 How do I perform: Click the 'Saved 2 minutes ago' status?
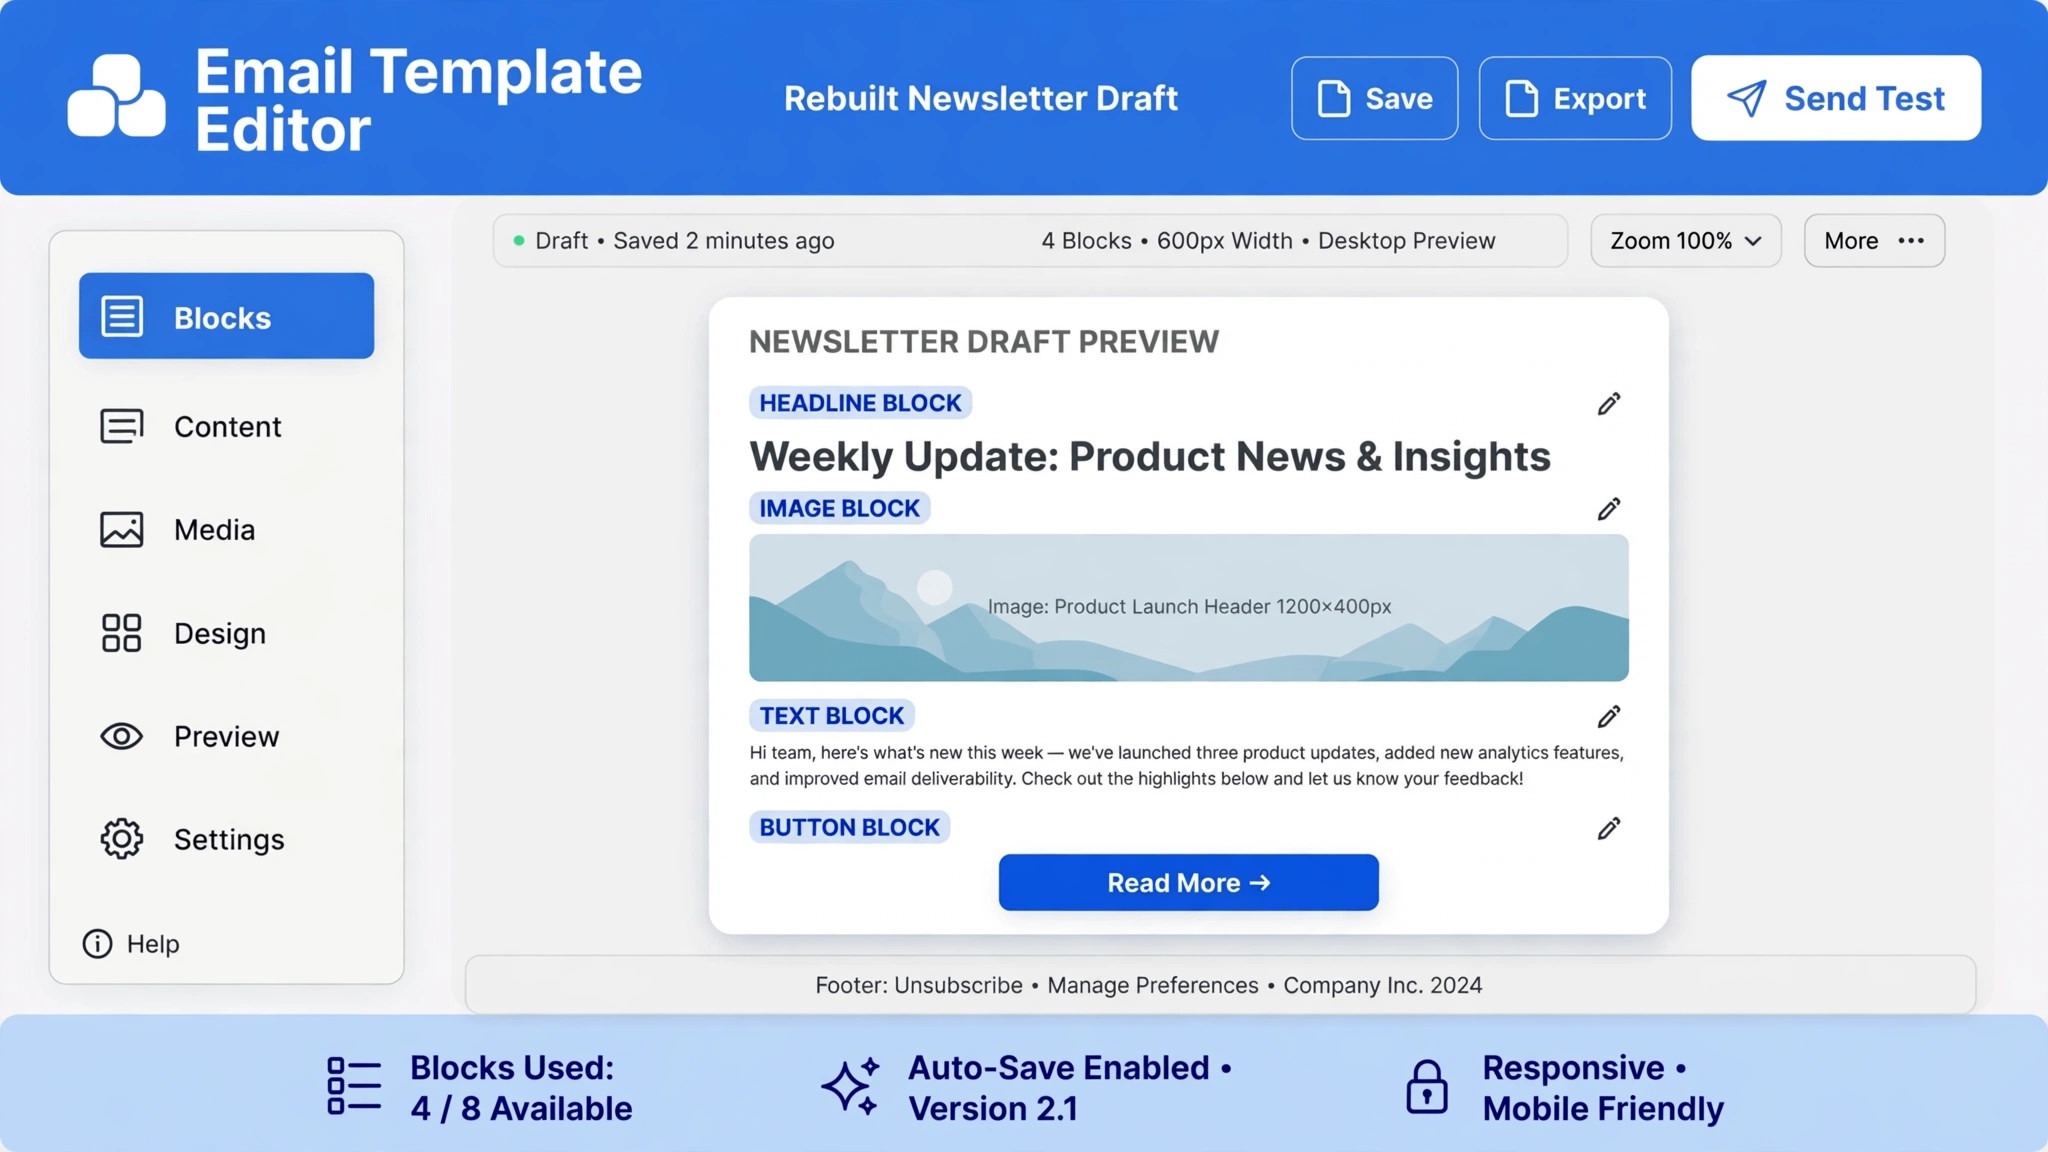(723, 241)
